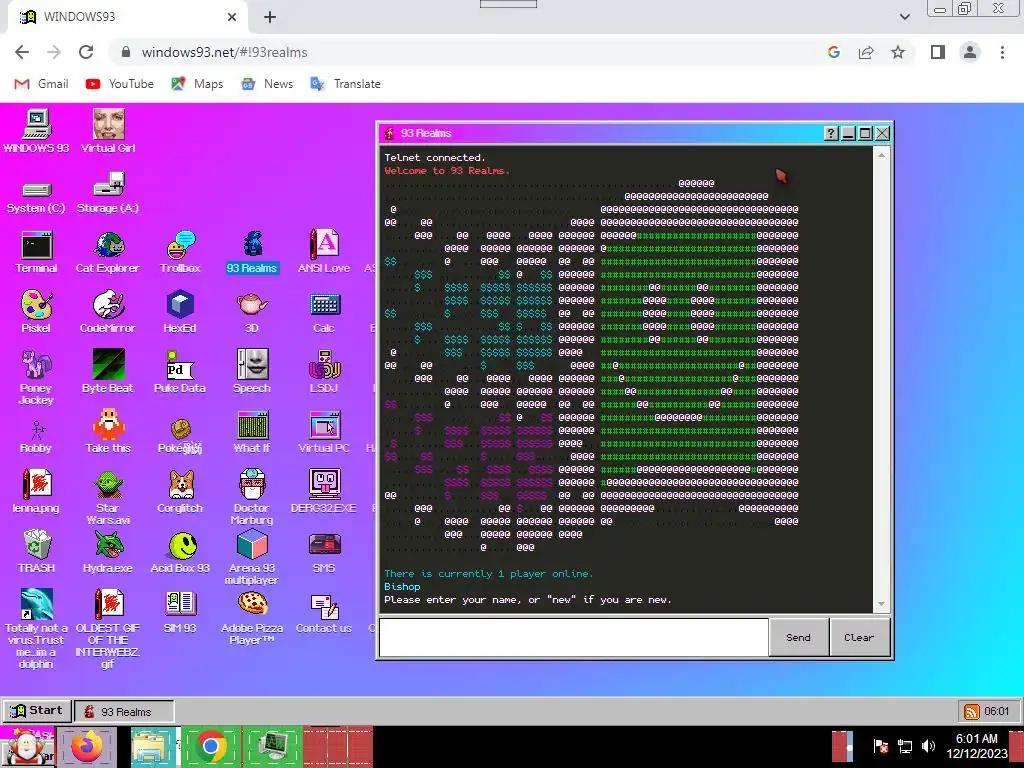Open the Trollbox chat icon
1024x768 pixels.
pos(180,251)
